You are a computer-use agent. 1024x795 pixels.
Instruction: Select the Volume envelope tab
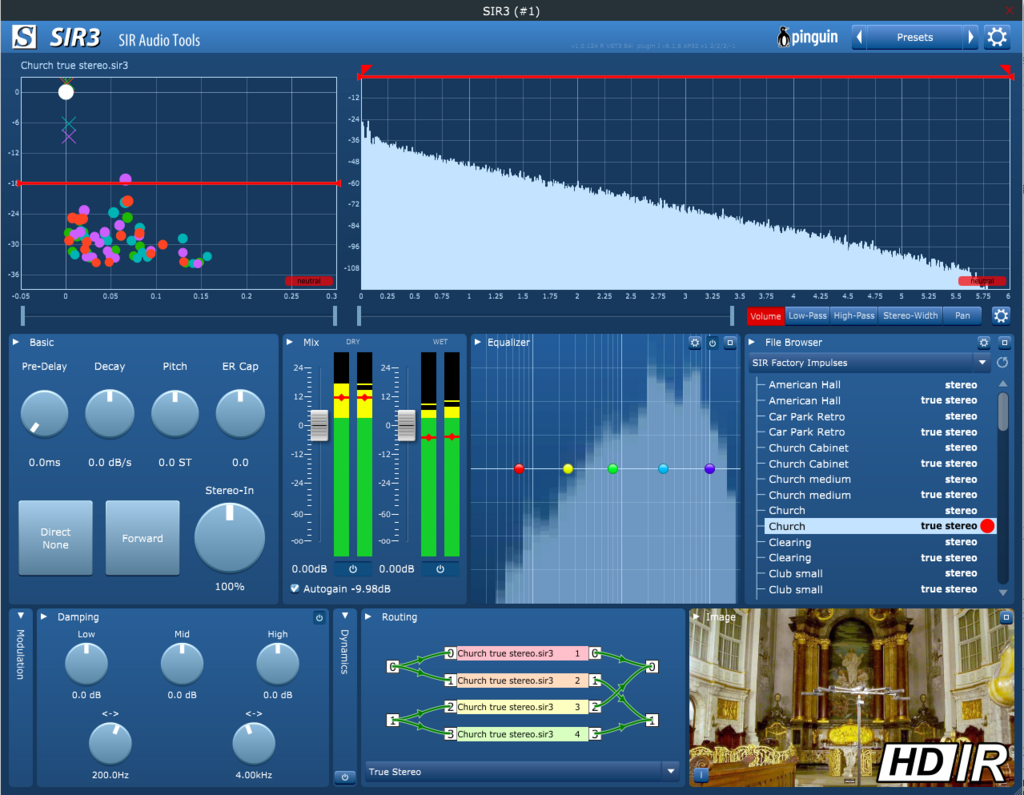(765, 316)
